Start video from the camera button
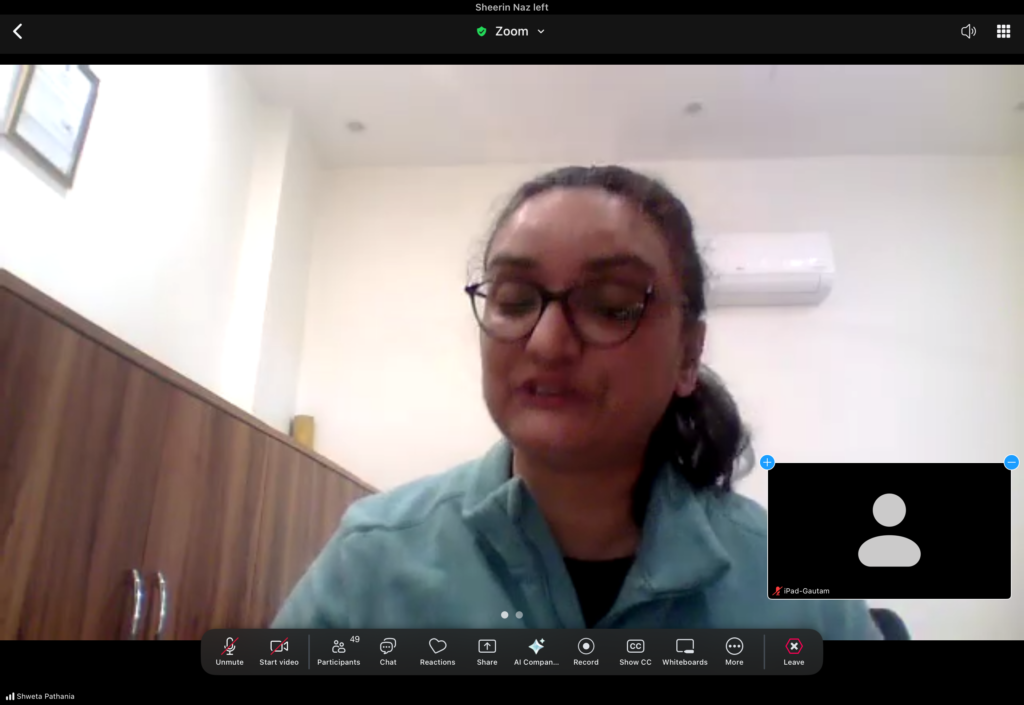Image resolution: width=1024 pixels, height=705 pixels. (x=279, y=651)
